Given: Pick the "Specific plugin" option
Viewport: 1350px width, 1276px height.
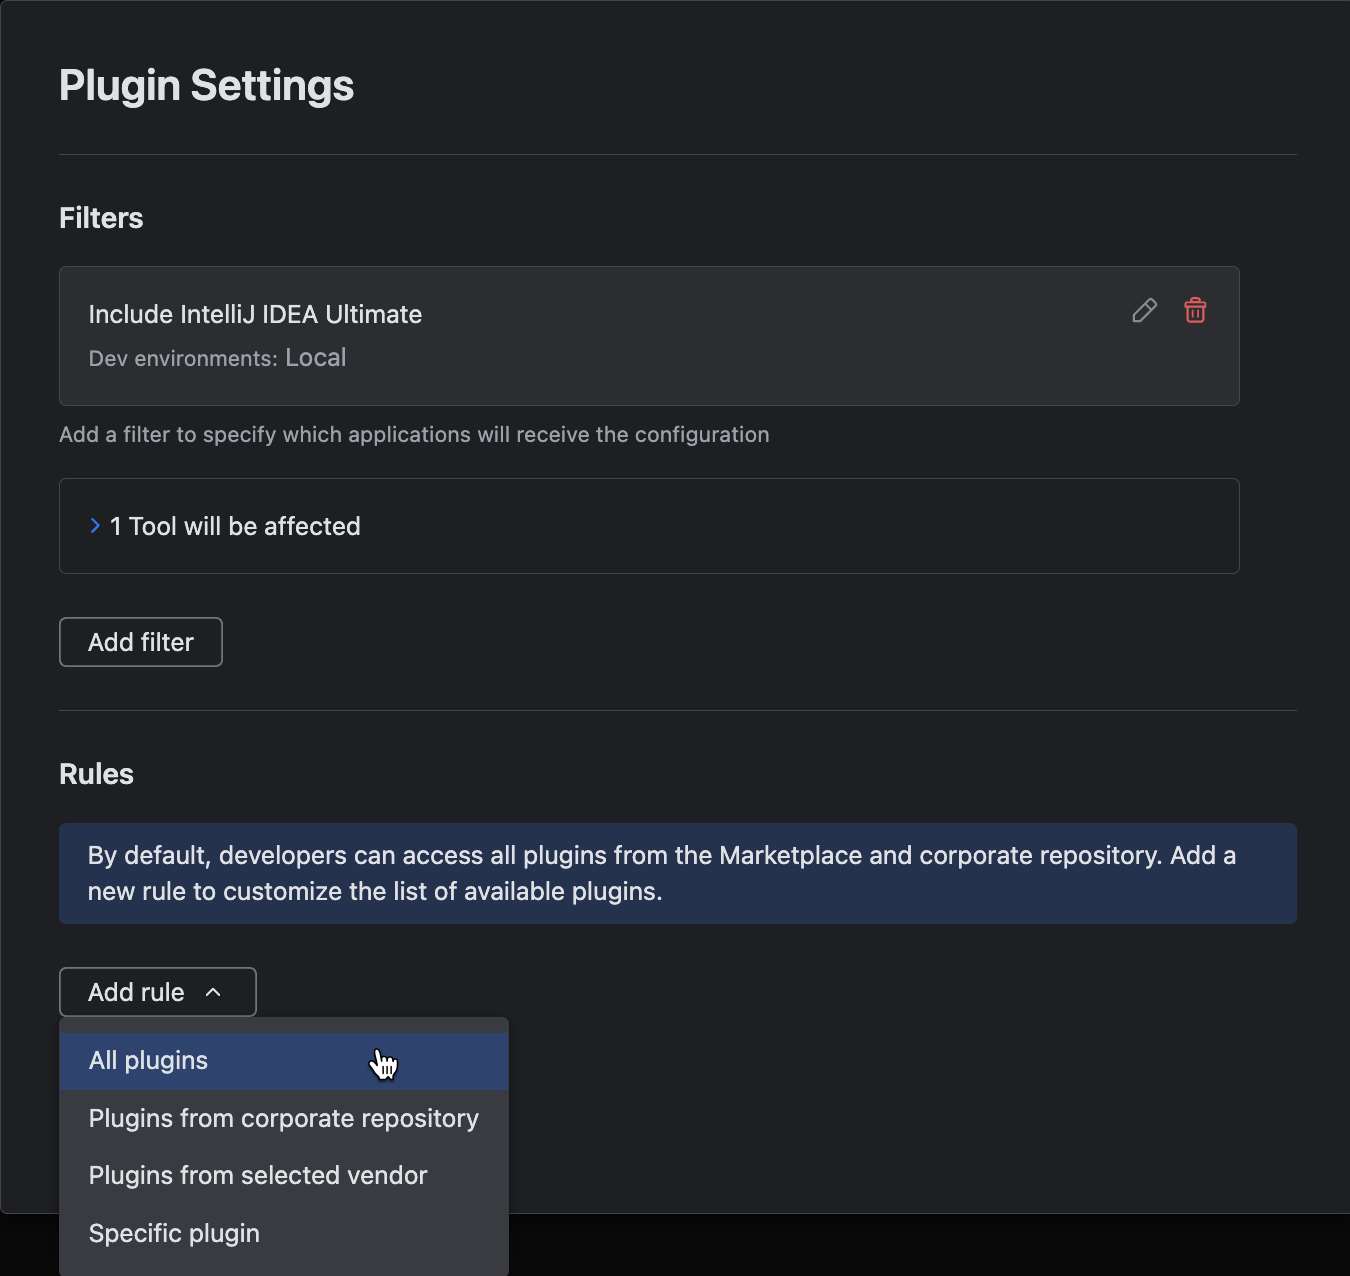Looking at the screenshot, I should tap(174, 1233).
